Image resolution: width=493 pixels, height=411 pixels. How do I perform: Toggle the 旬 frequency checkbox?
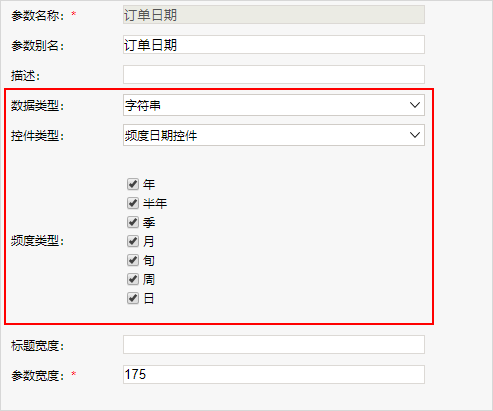[133, 260]
